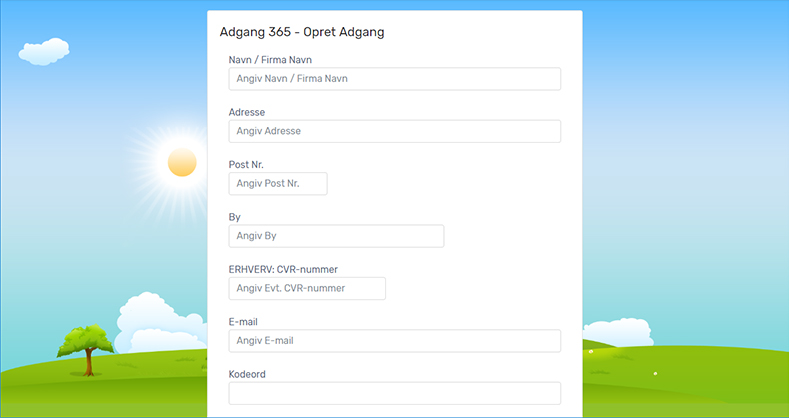Focus the Adresse text box
Viewport: 789px width, 418px height.
click(x=394, y=131)
